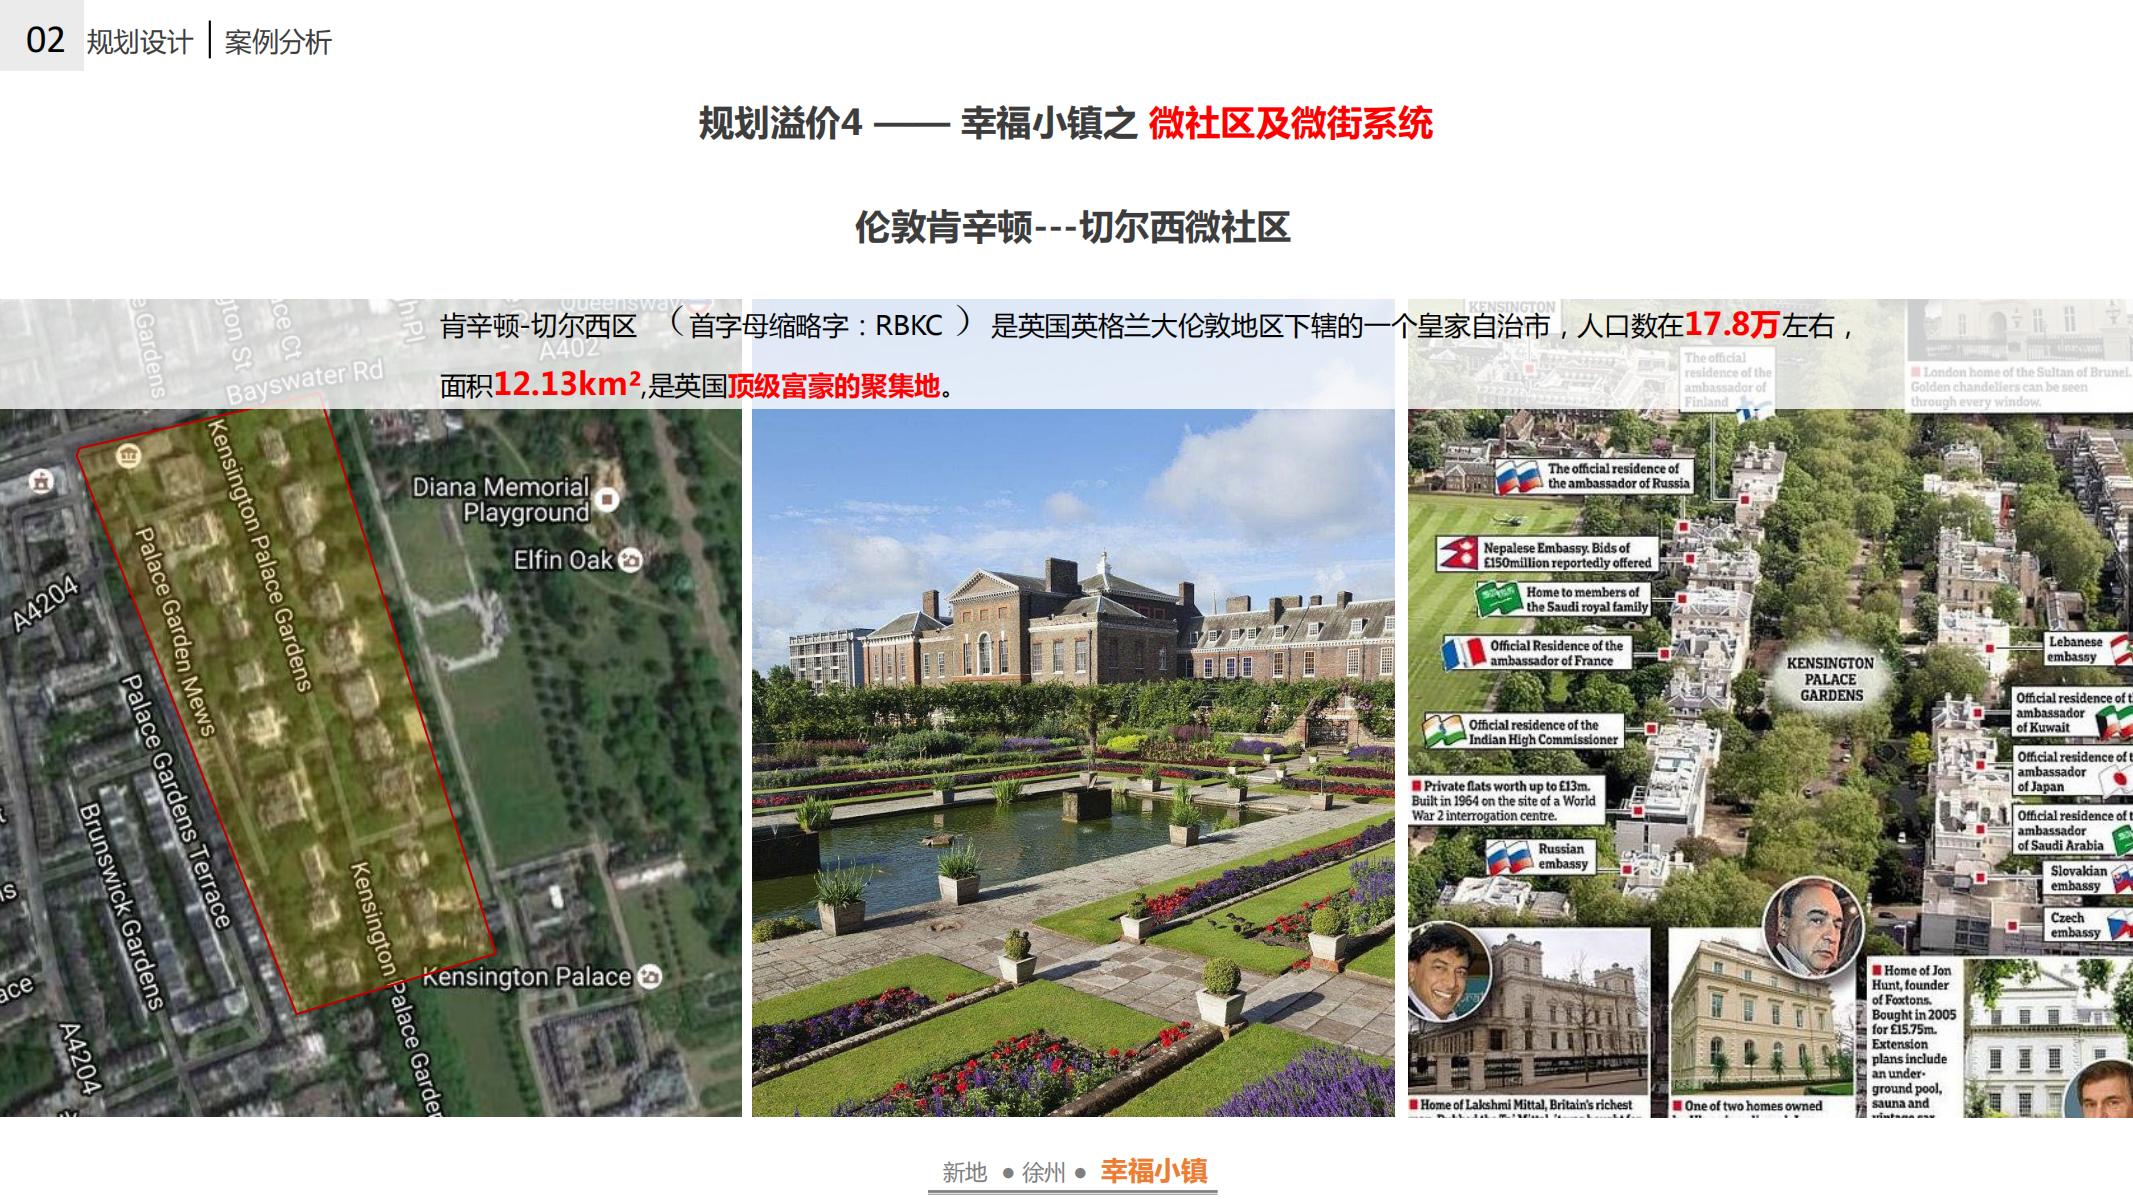Viewport: 2133px width, 1200px height.
Task: Click the Bayswater Rd map label
Action: 305,382
